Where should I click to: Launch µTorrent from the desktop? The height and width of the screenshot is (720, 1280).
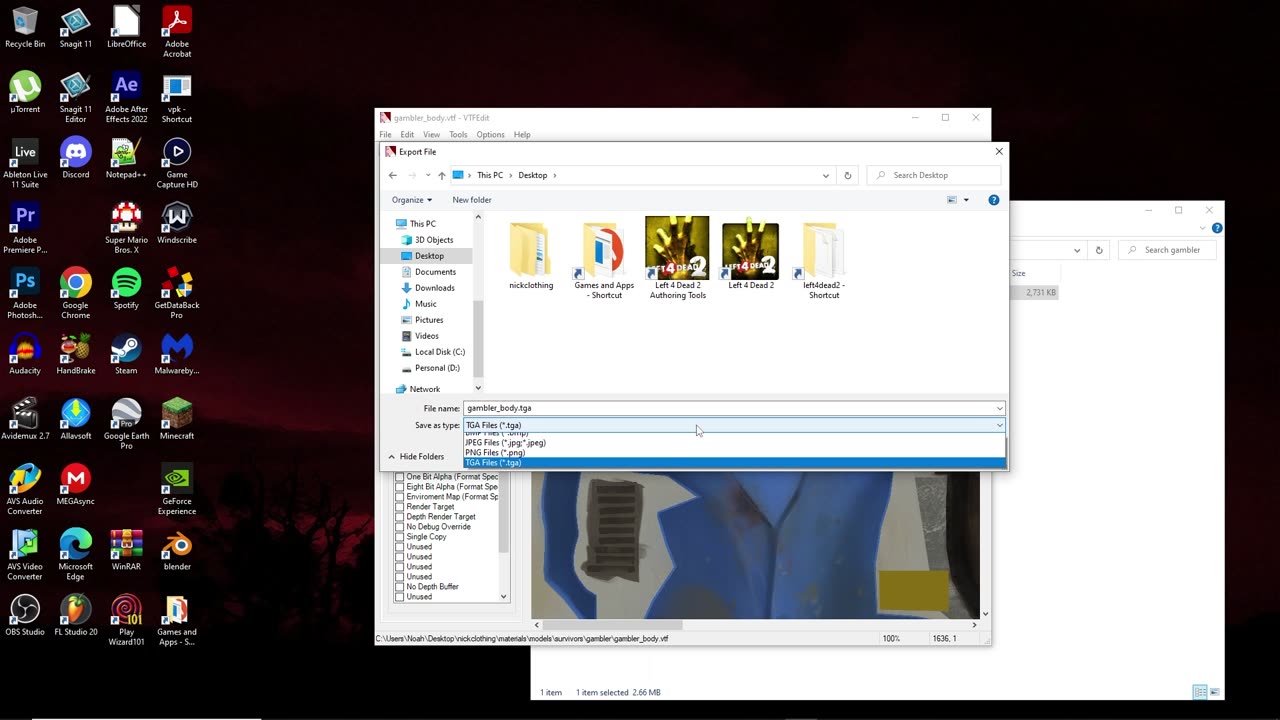click(x=25, y=92)
